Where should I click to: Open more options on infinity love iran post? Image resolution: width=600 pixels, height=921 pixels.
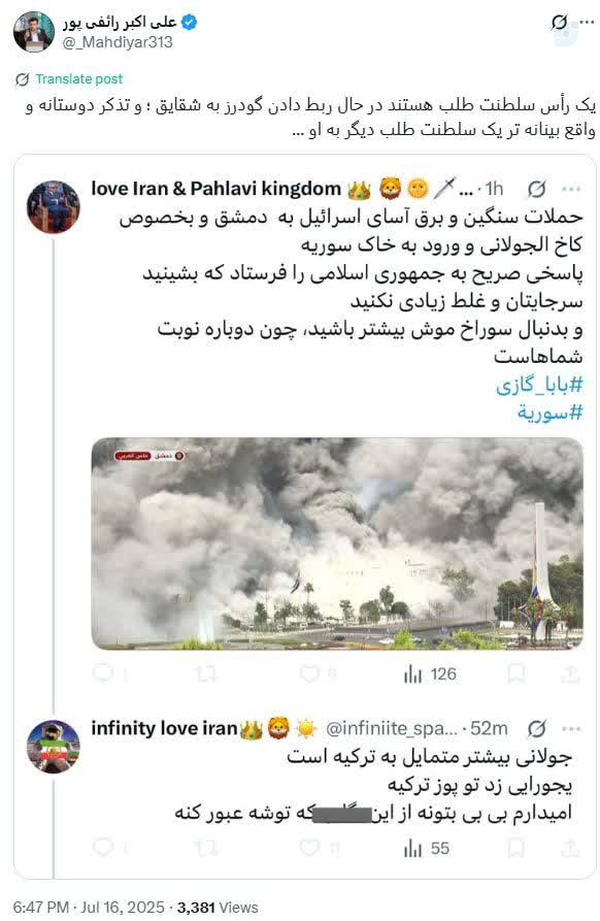(571, 728)
